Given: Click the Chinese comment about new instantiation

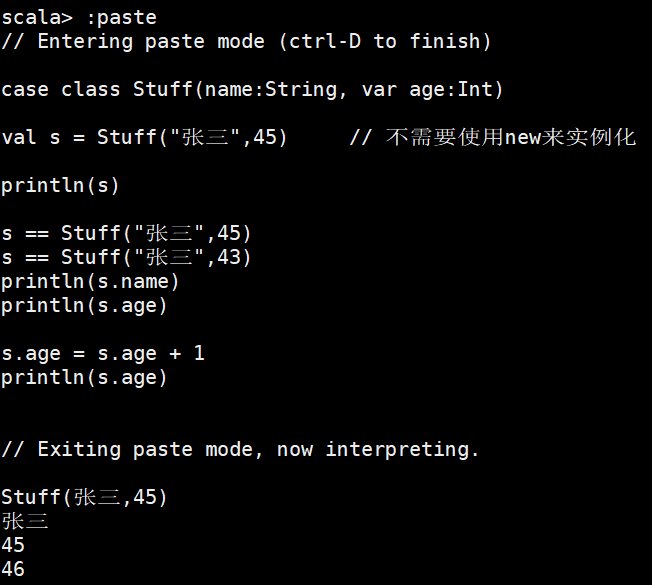Looking at the screenshot, I should (x=511, y=137).
